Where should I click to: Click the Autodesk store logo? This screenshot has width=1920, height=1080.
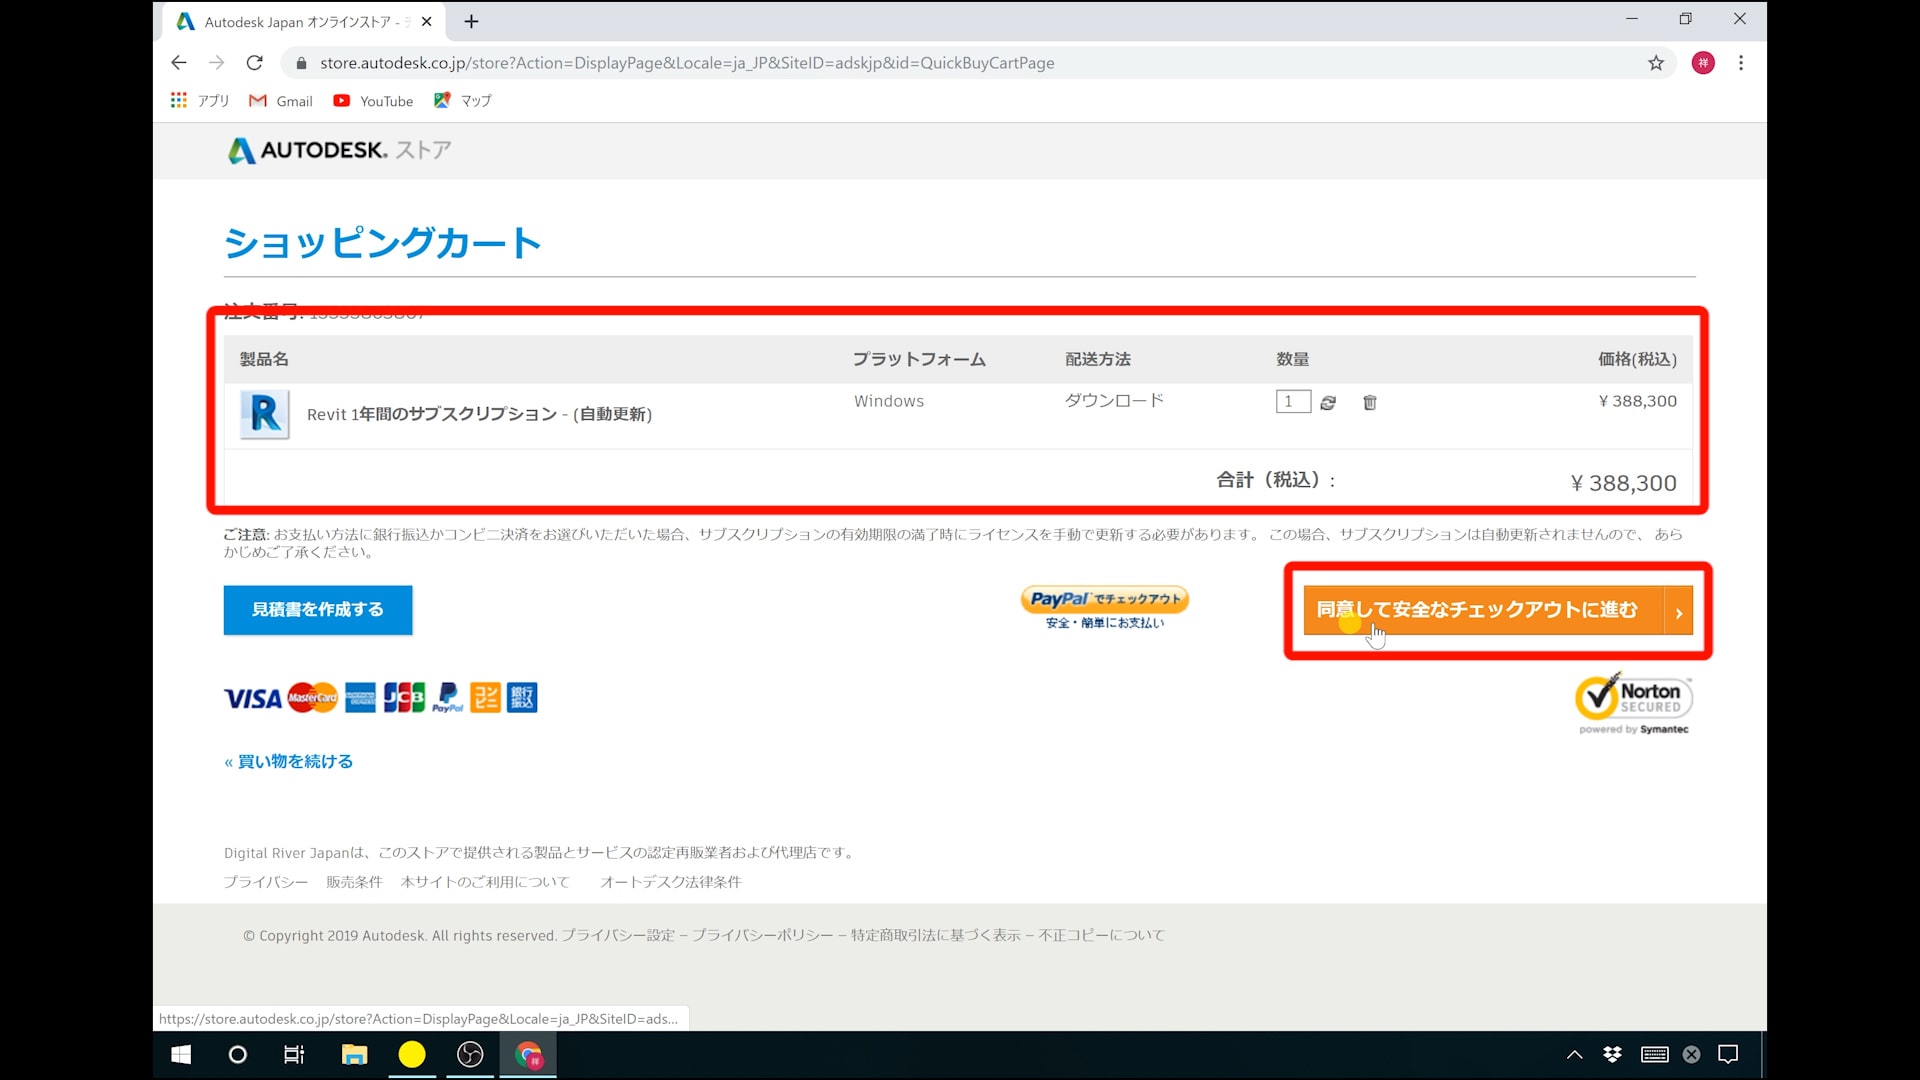(x=338, y=150)
